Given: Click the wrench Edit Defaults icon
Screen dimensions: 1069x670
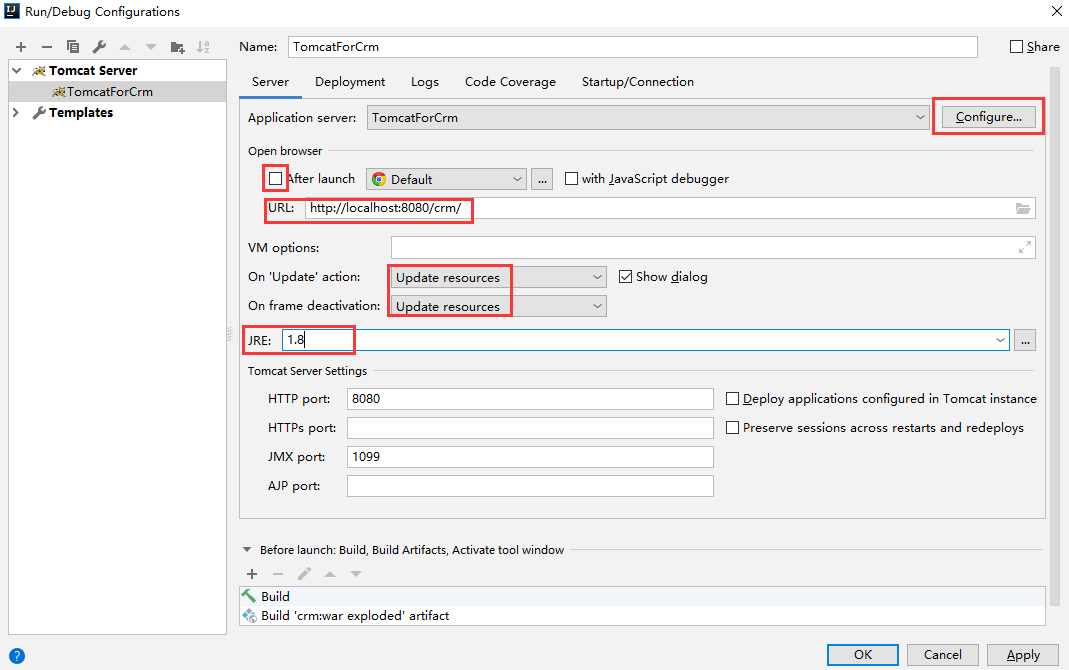Looking at the screenshot, I should (x=99, y=47).
